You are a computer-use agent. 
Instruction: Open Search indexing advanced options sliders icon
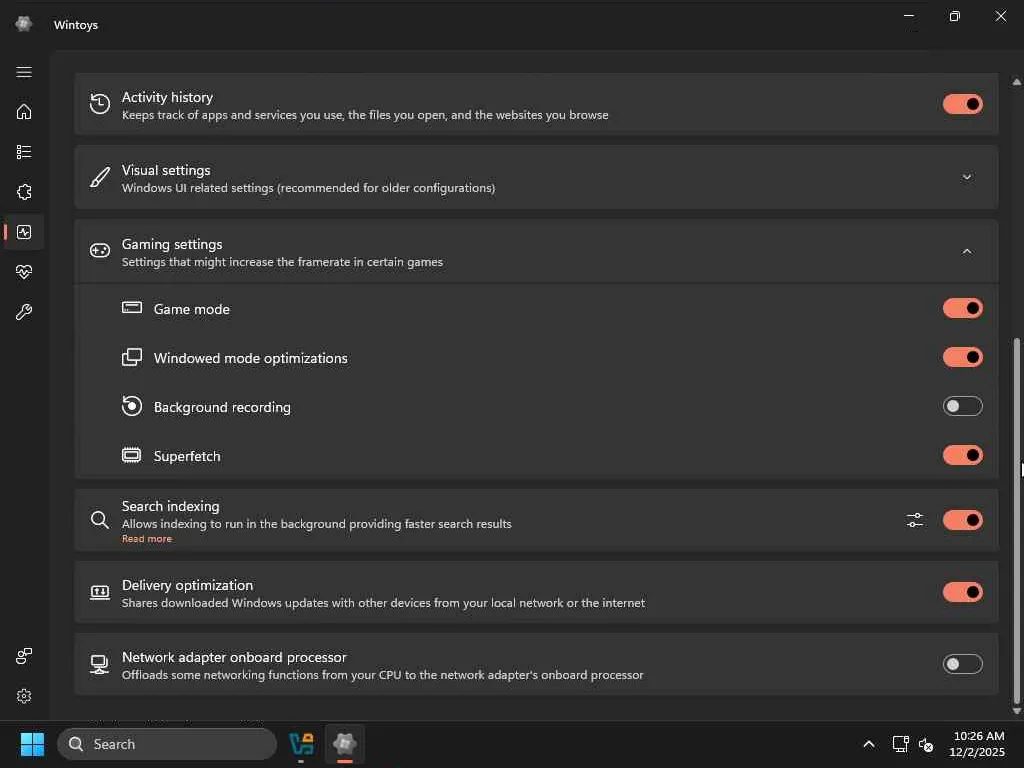(x=915, y=520)
